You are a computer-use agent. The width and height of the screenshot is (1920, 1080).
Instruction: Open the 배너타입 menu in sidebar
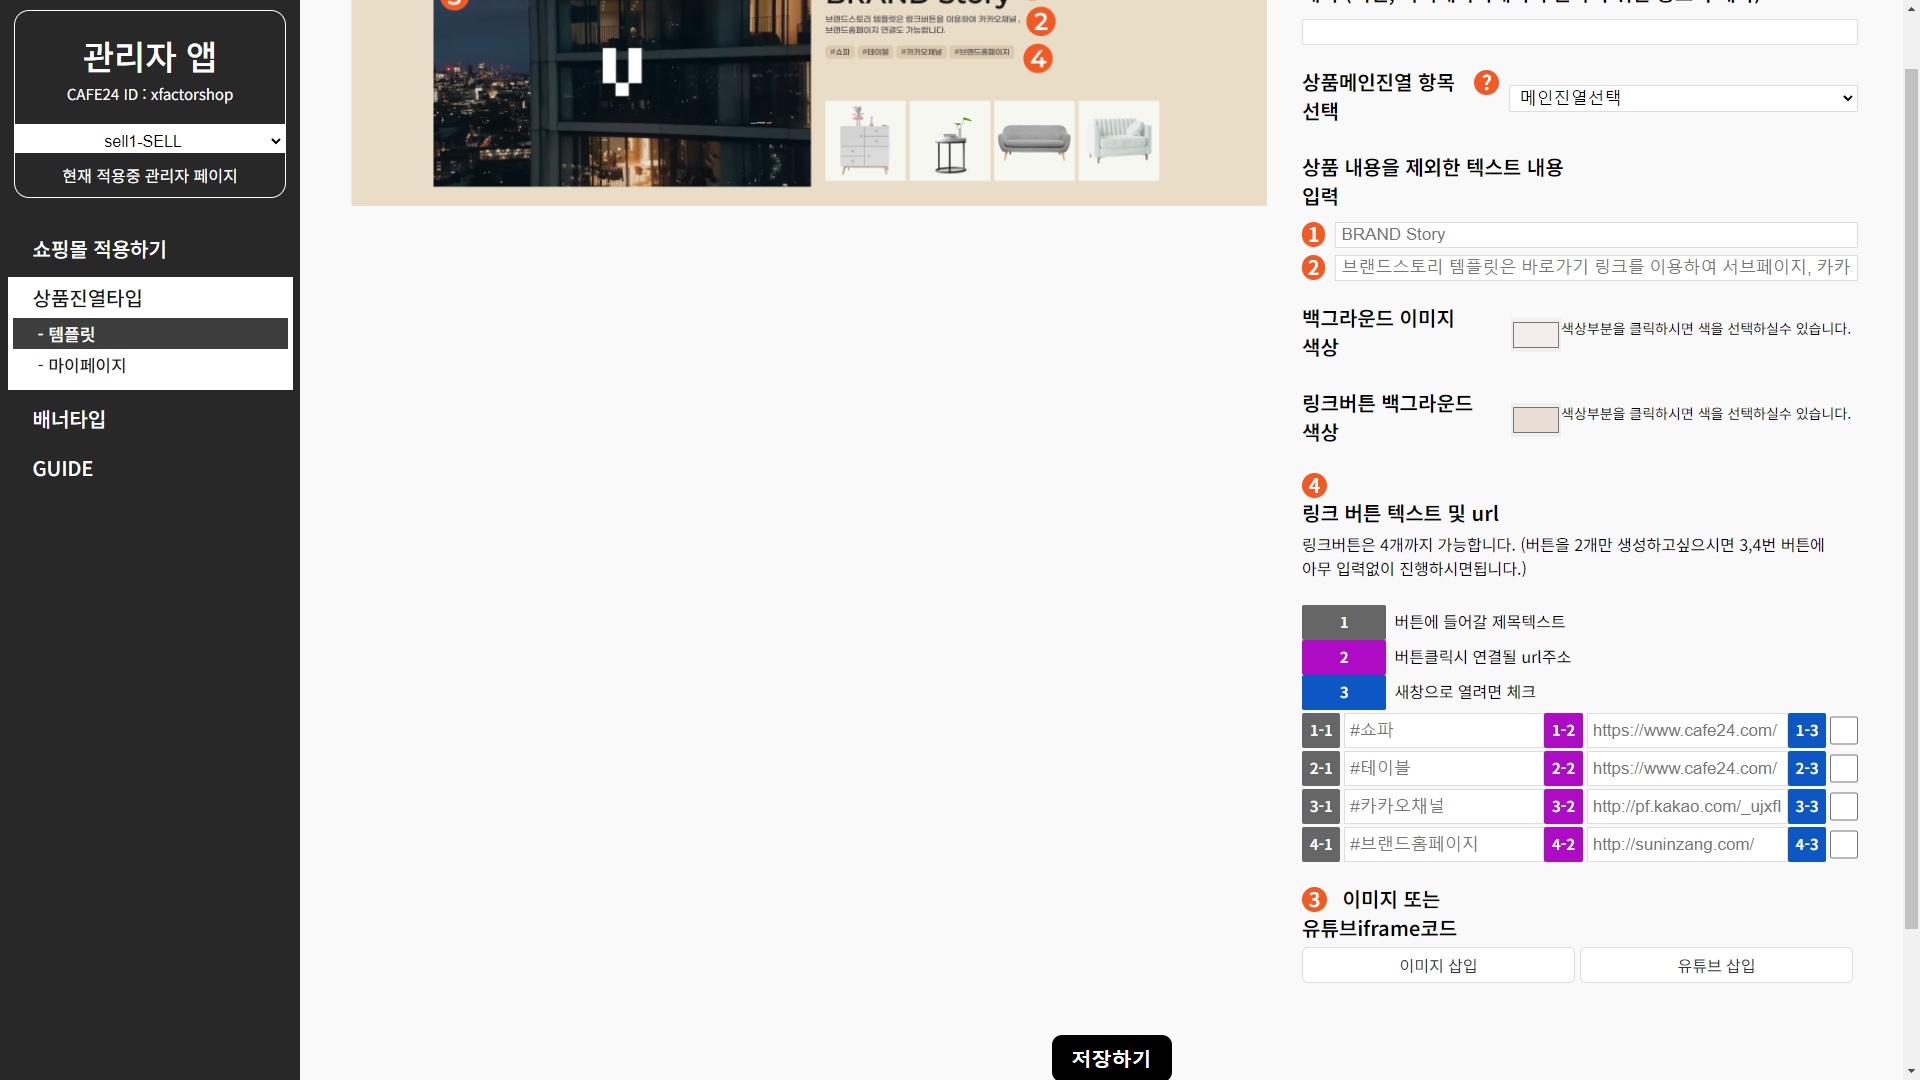[69, 420]
